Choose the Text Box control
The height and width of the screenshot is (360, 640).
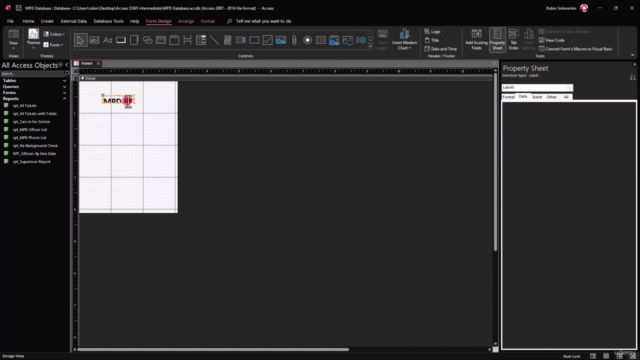tap(94, 40)
